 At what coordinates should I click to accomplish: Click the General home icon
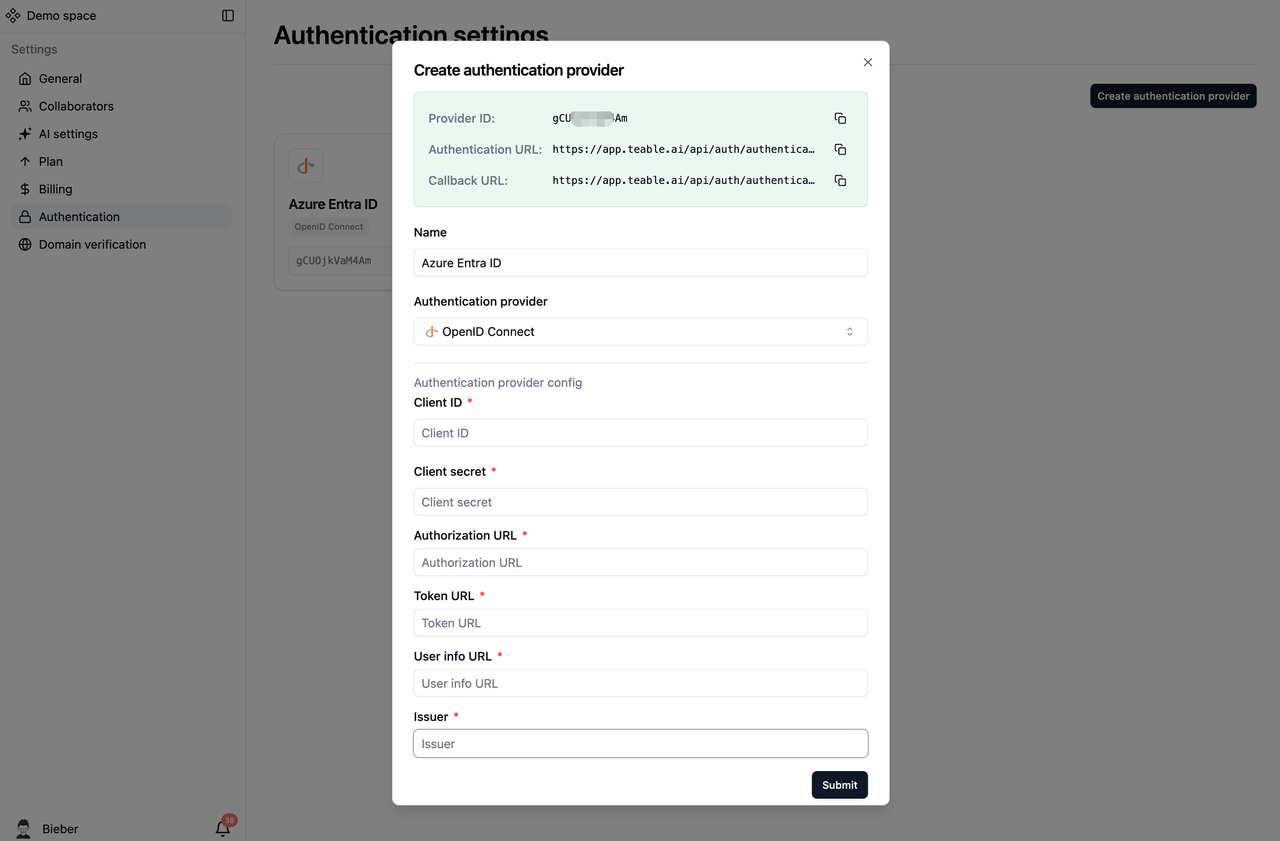pyautogui.click(x=25, y=78)
